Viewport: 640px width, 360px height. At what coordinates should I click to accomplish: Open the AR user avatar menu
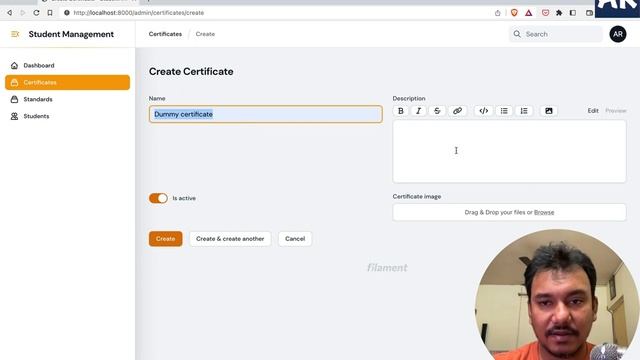[618, 34]
